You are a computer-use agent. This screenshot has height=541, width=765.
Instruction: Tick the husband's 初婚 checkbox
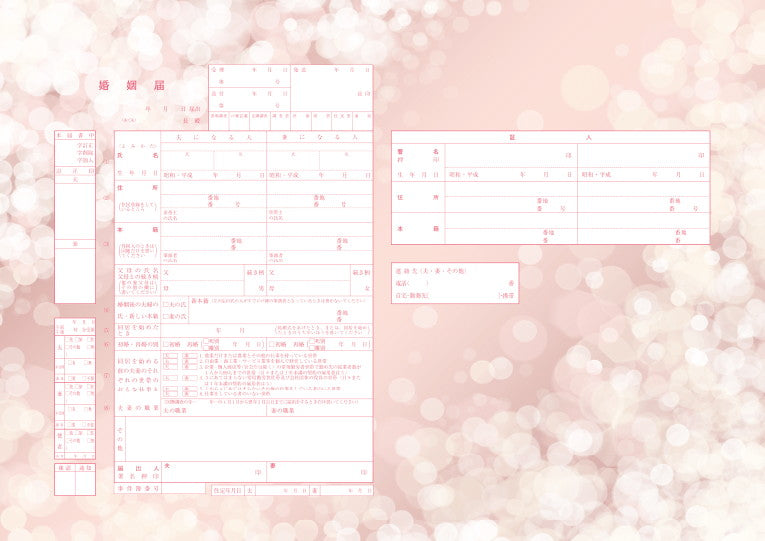pos(165,344)
